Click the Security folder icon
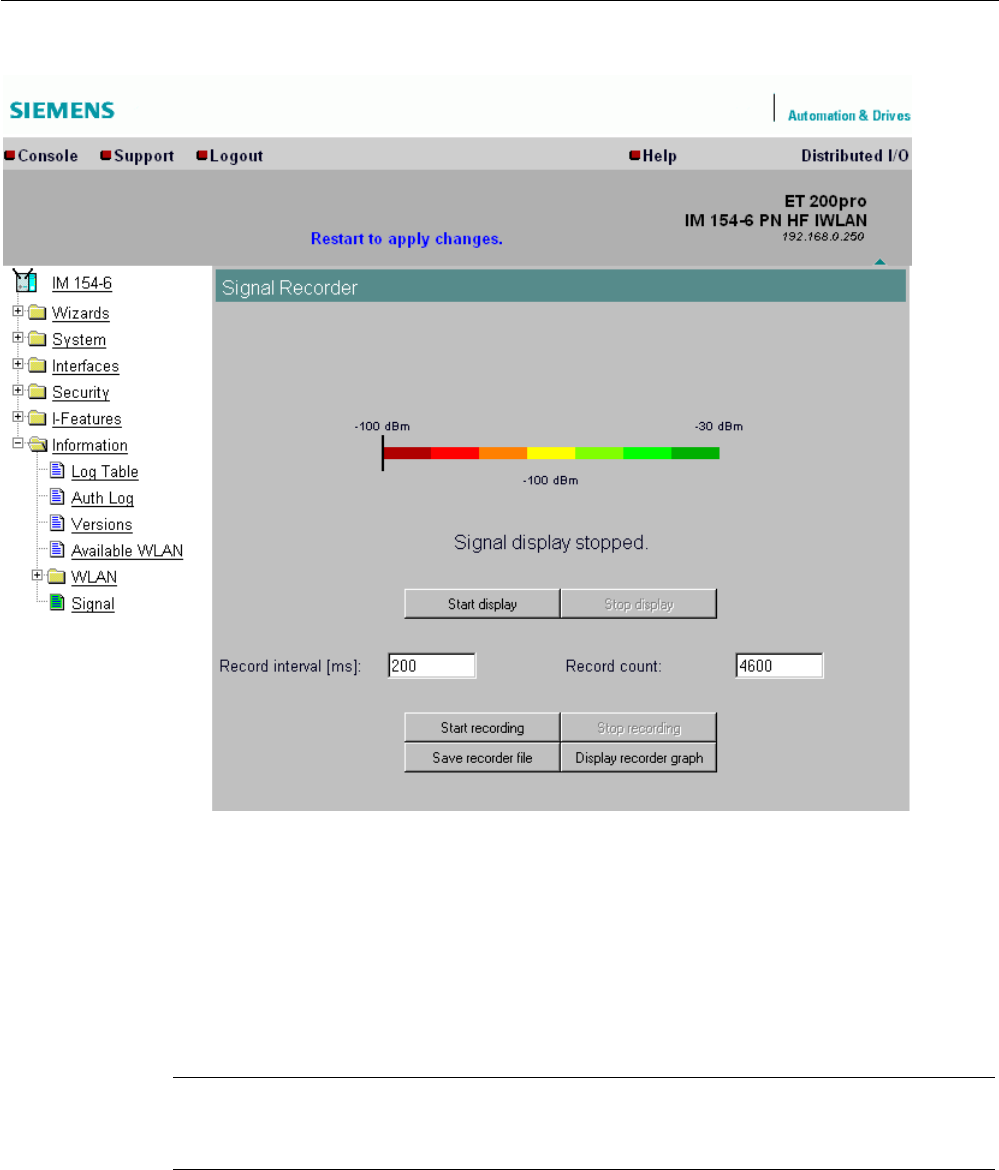Viewport: 999px width, 1170px height. 37,392
